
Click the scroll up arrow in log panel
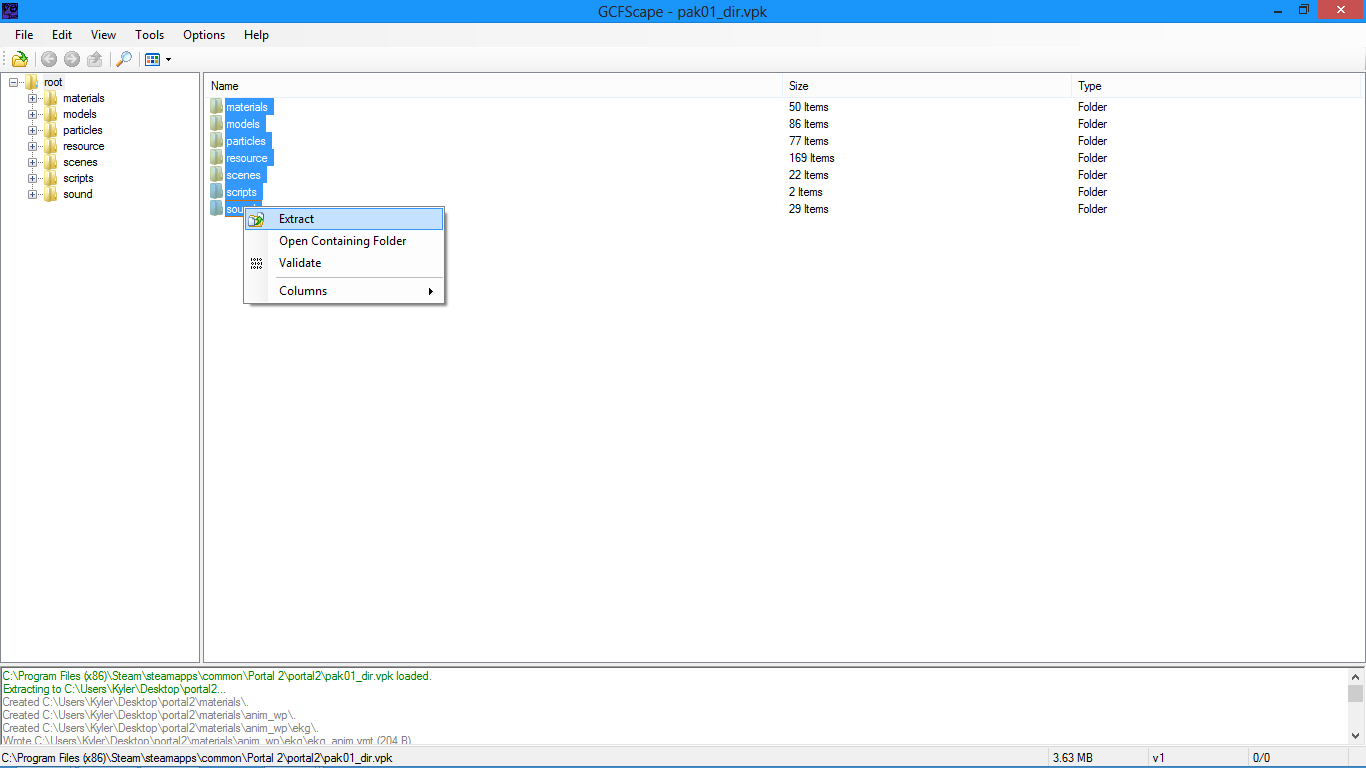tap(1355, 676)
